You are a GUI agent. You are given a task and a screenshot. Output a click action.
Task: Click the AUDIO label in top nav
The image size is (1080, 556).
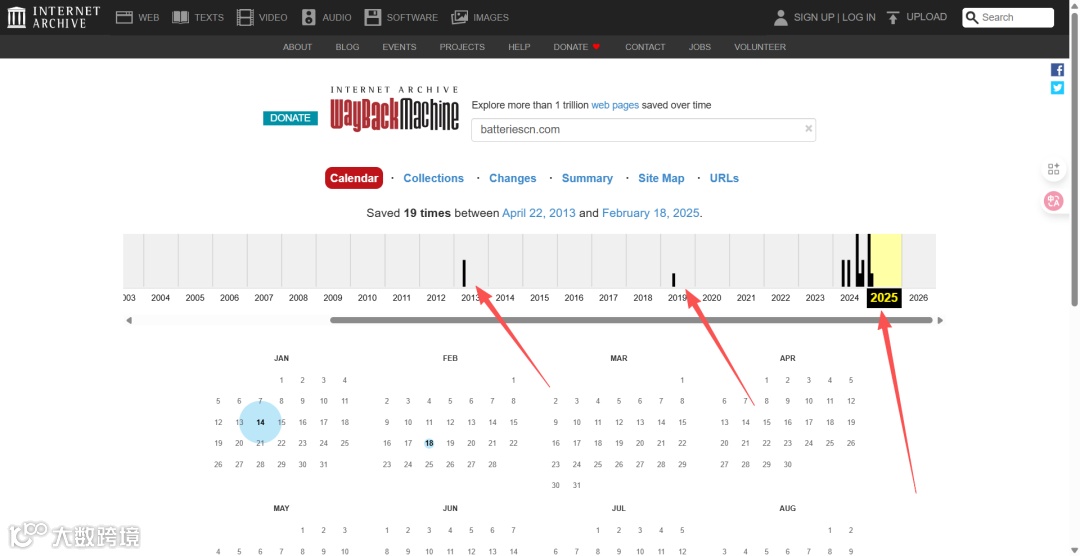[x=337, y=17]
